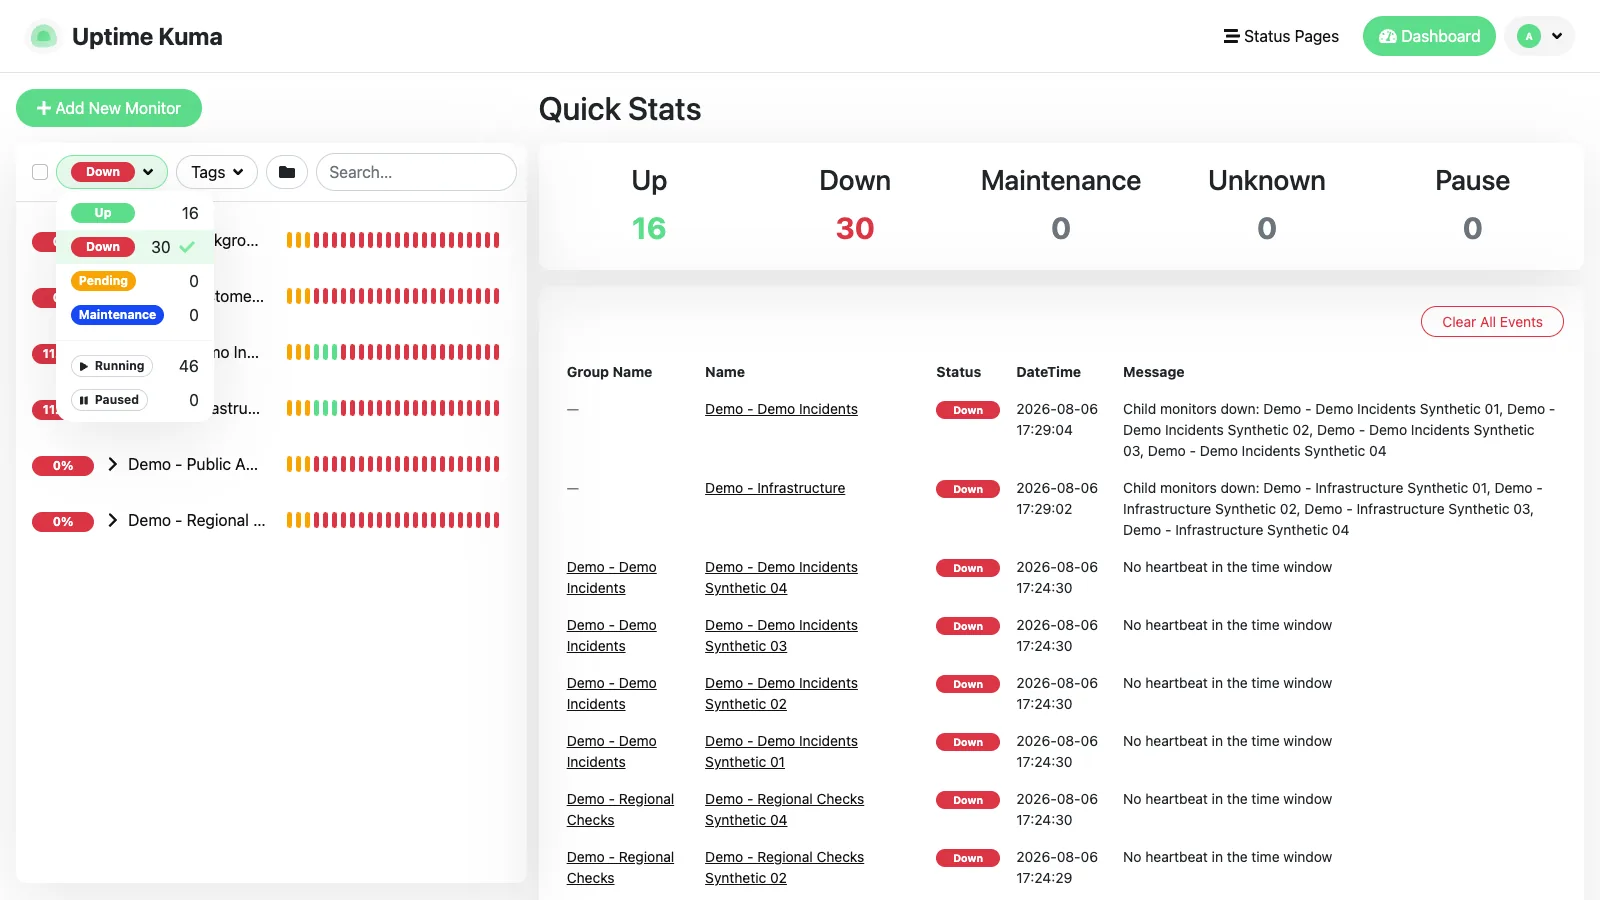Image resolution: width=1600 pixels, height=900 pixels.
Task: Click heartbeat bar of the astru... row
Action: point(393,408)
